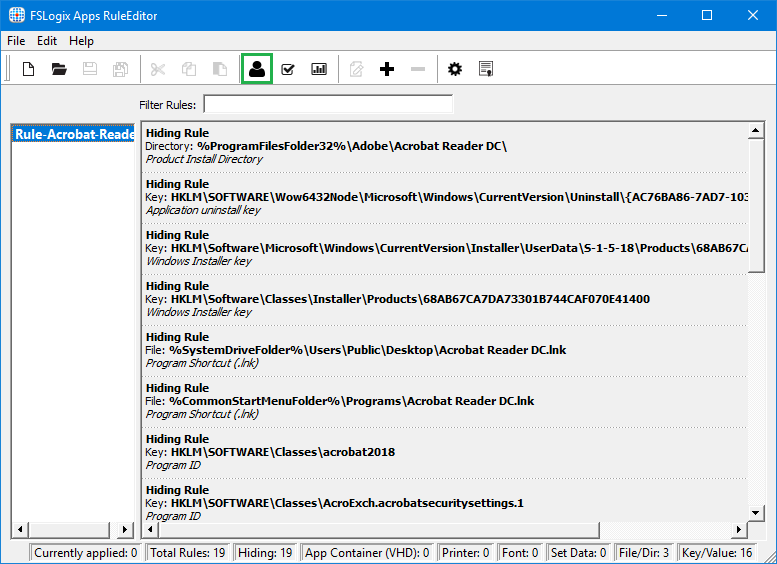
Task: Click the rules list horizontal scrollbar thumb
Action: pos(379,530)
